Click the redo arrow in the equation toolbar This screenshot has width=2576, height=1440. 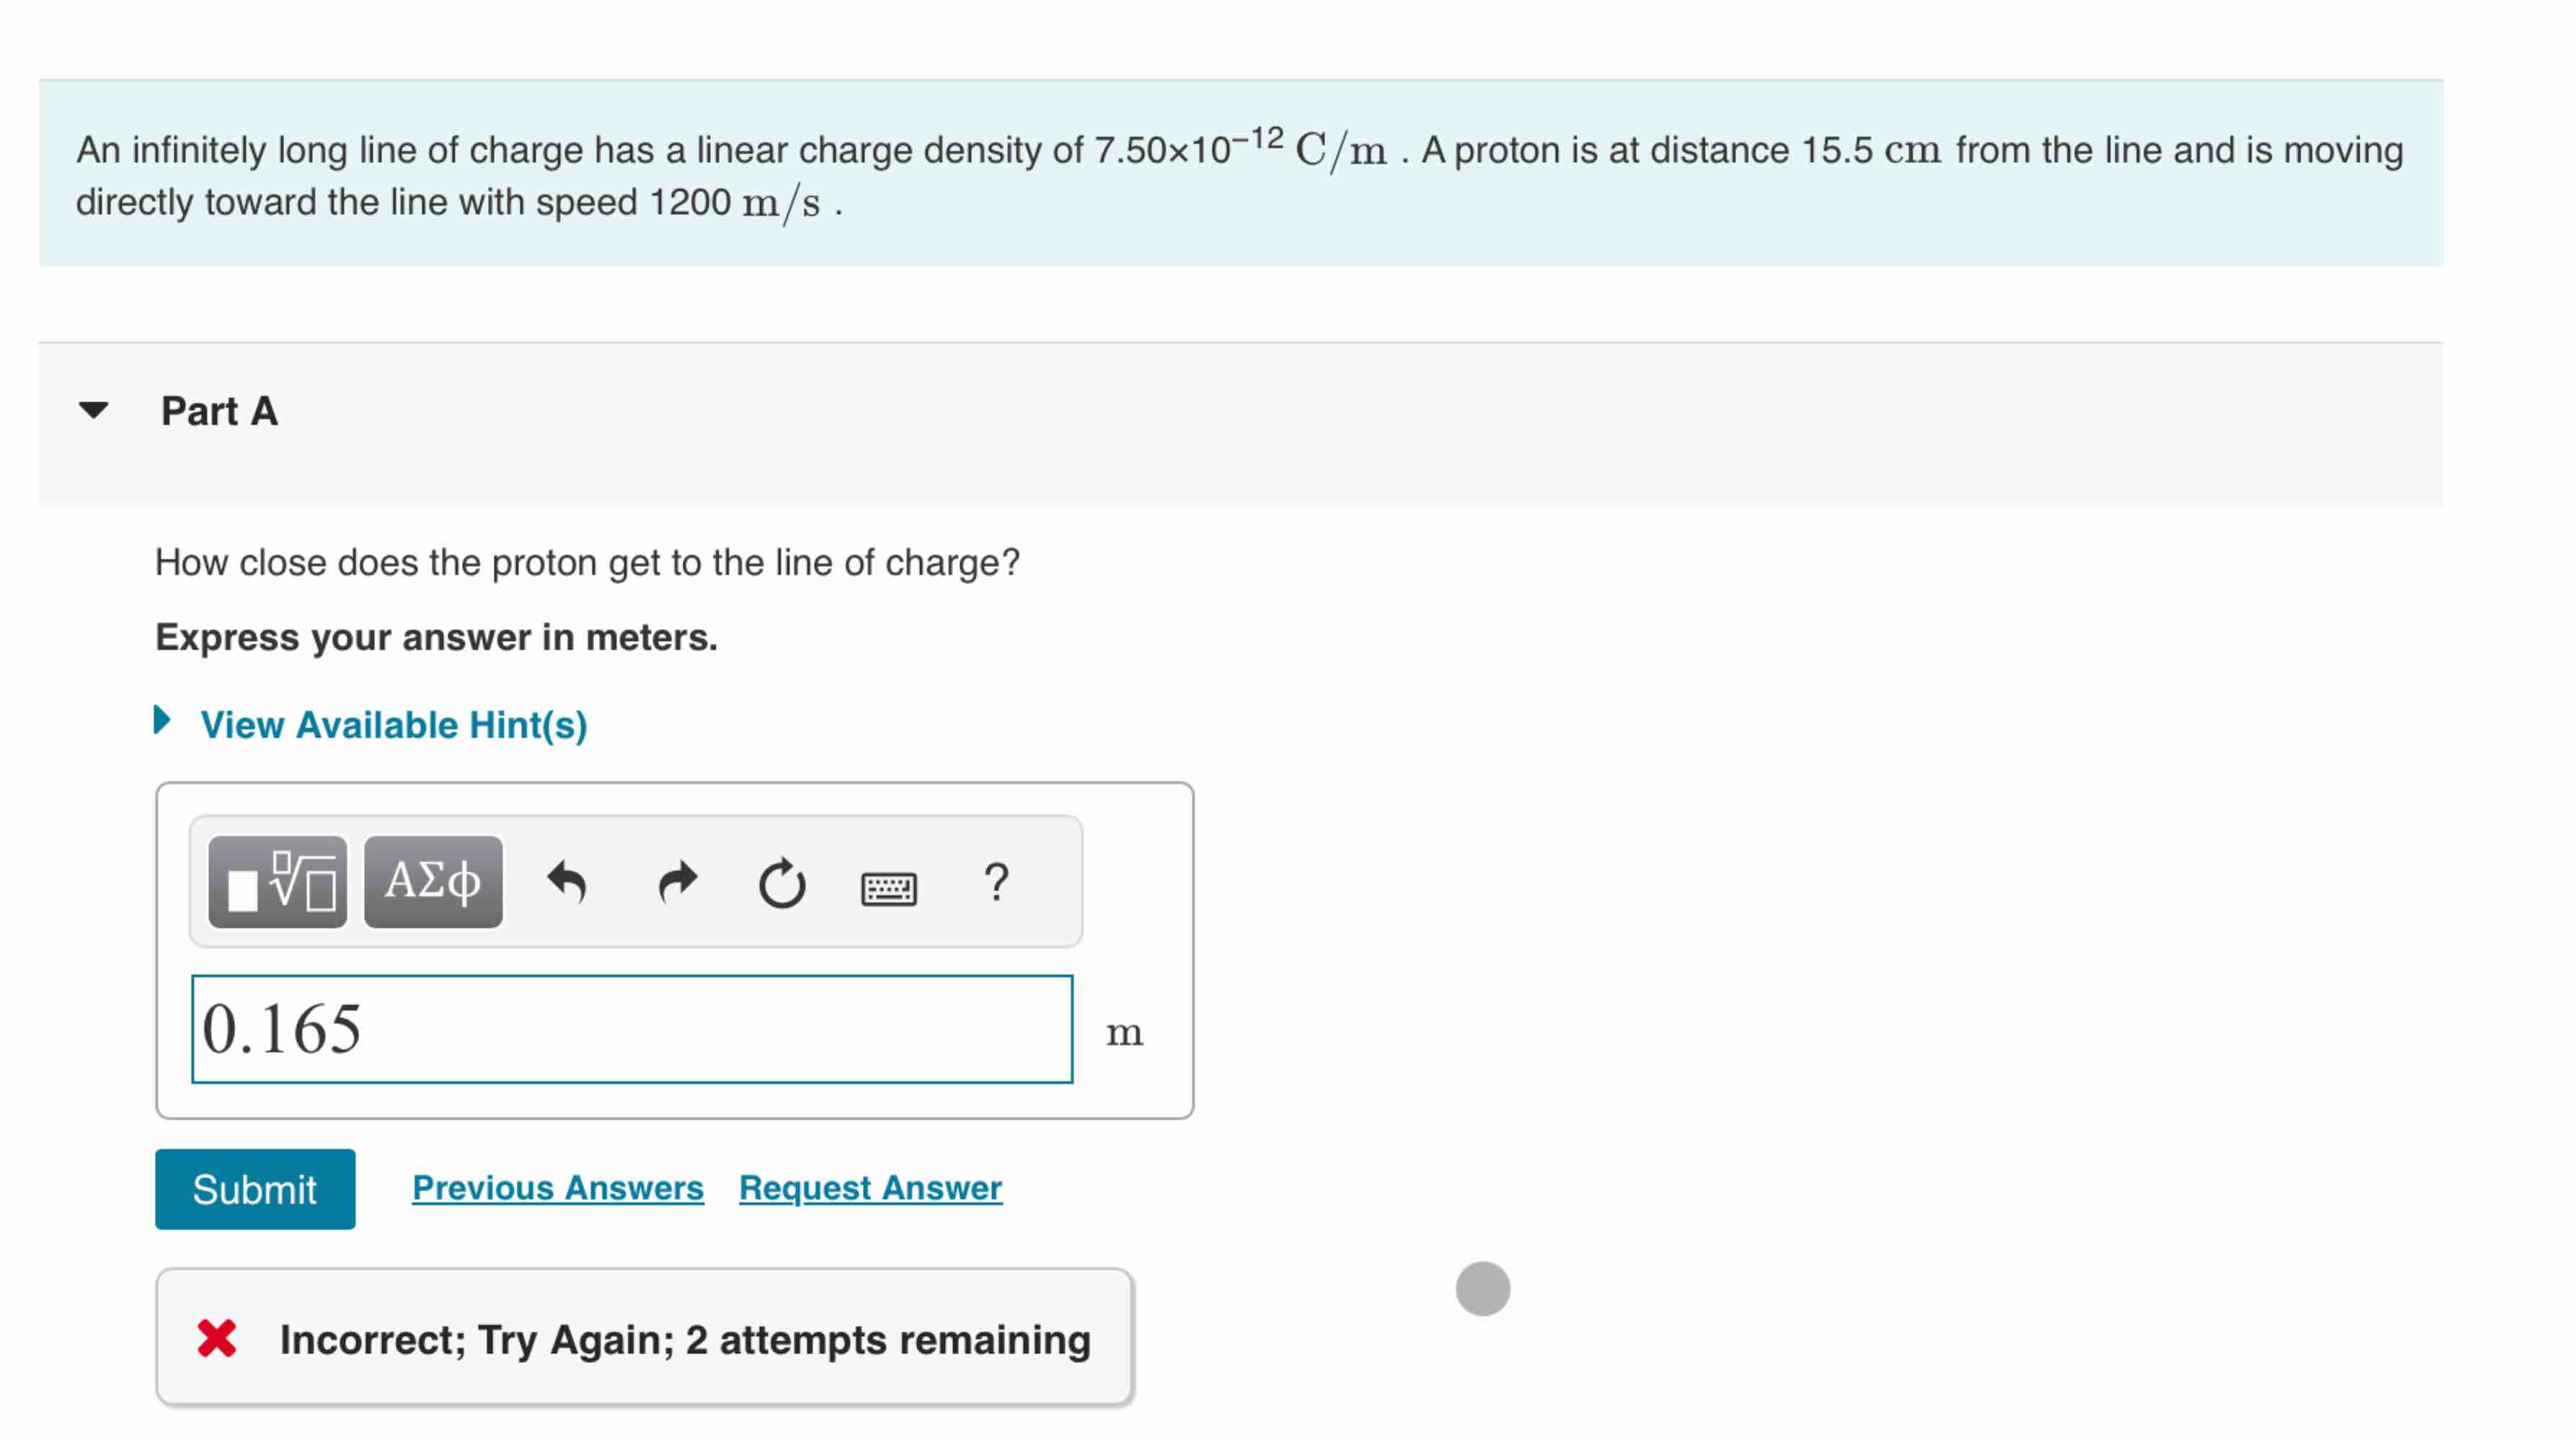678,881
